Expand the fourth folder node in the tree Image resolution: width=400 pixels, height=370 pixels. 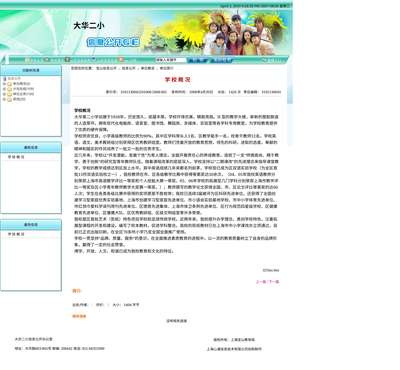(x=4, y=99)
